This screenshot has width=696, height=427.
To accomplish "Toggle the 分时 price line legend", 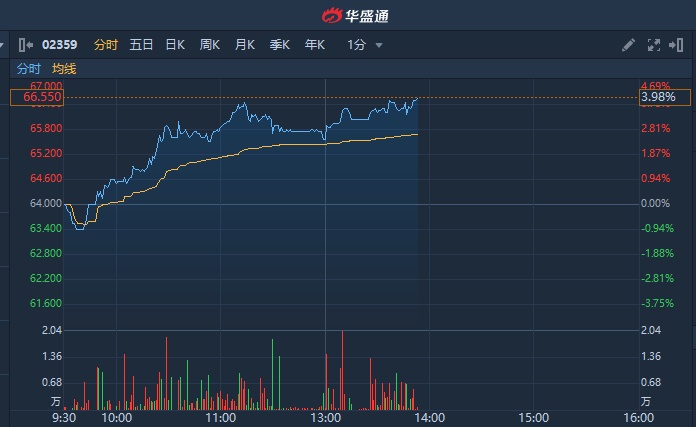I will 28,69.
